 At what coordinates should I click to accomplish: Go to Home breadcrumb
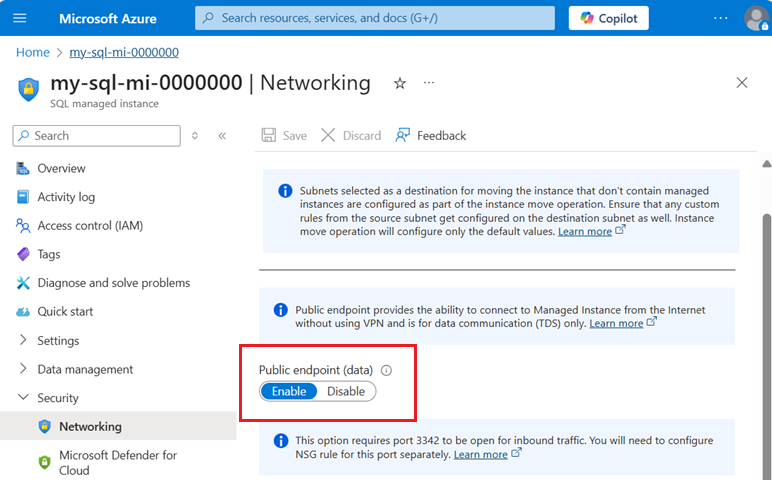[x=32, y=52]
